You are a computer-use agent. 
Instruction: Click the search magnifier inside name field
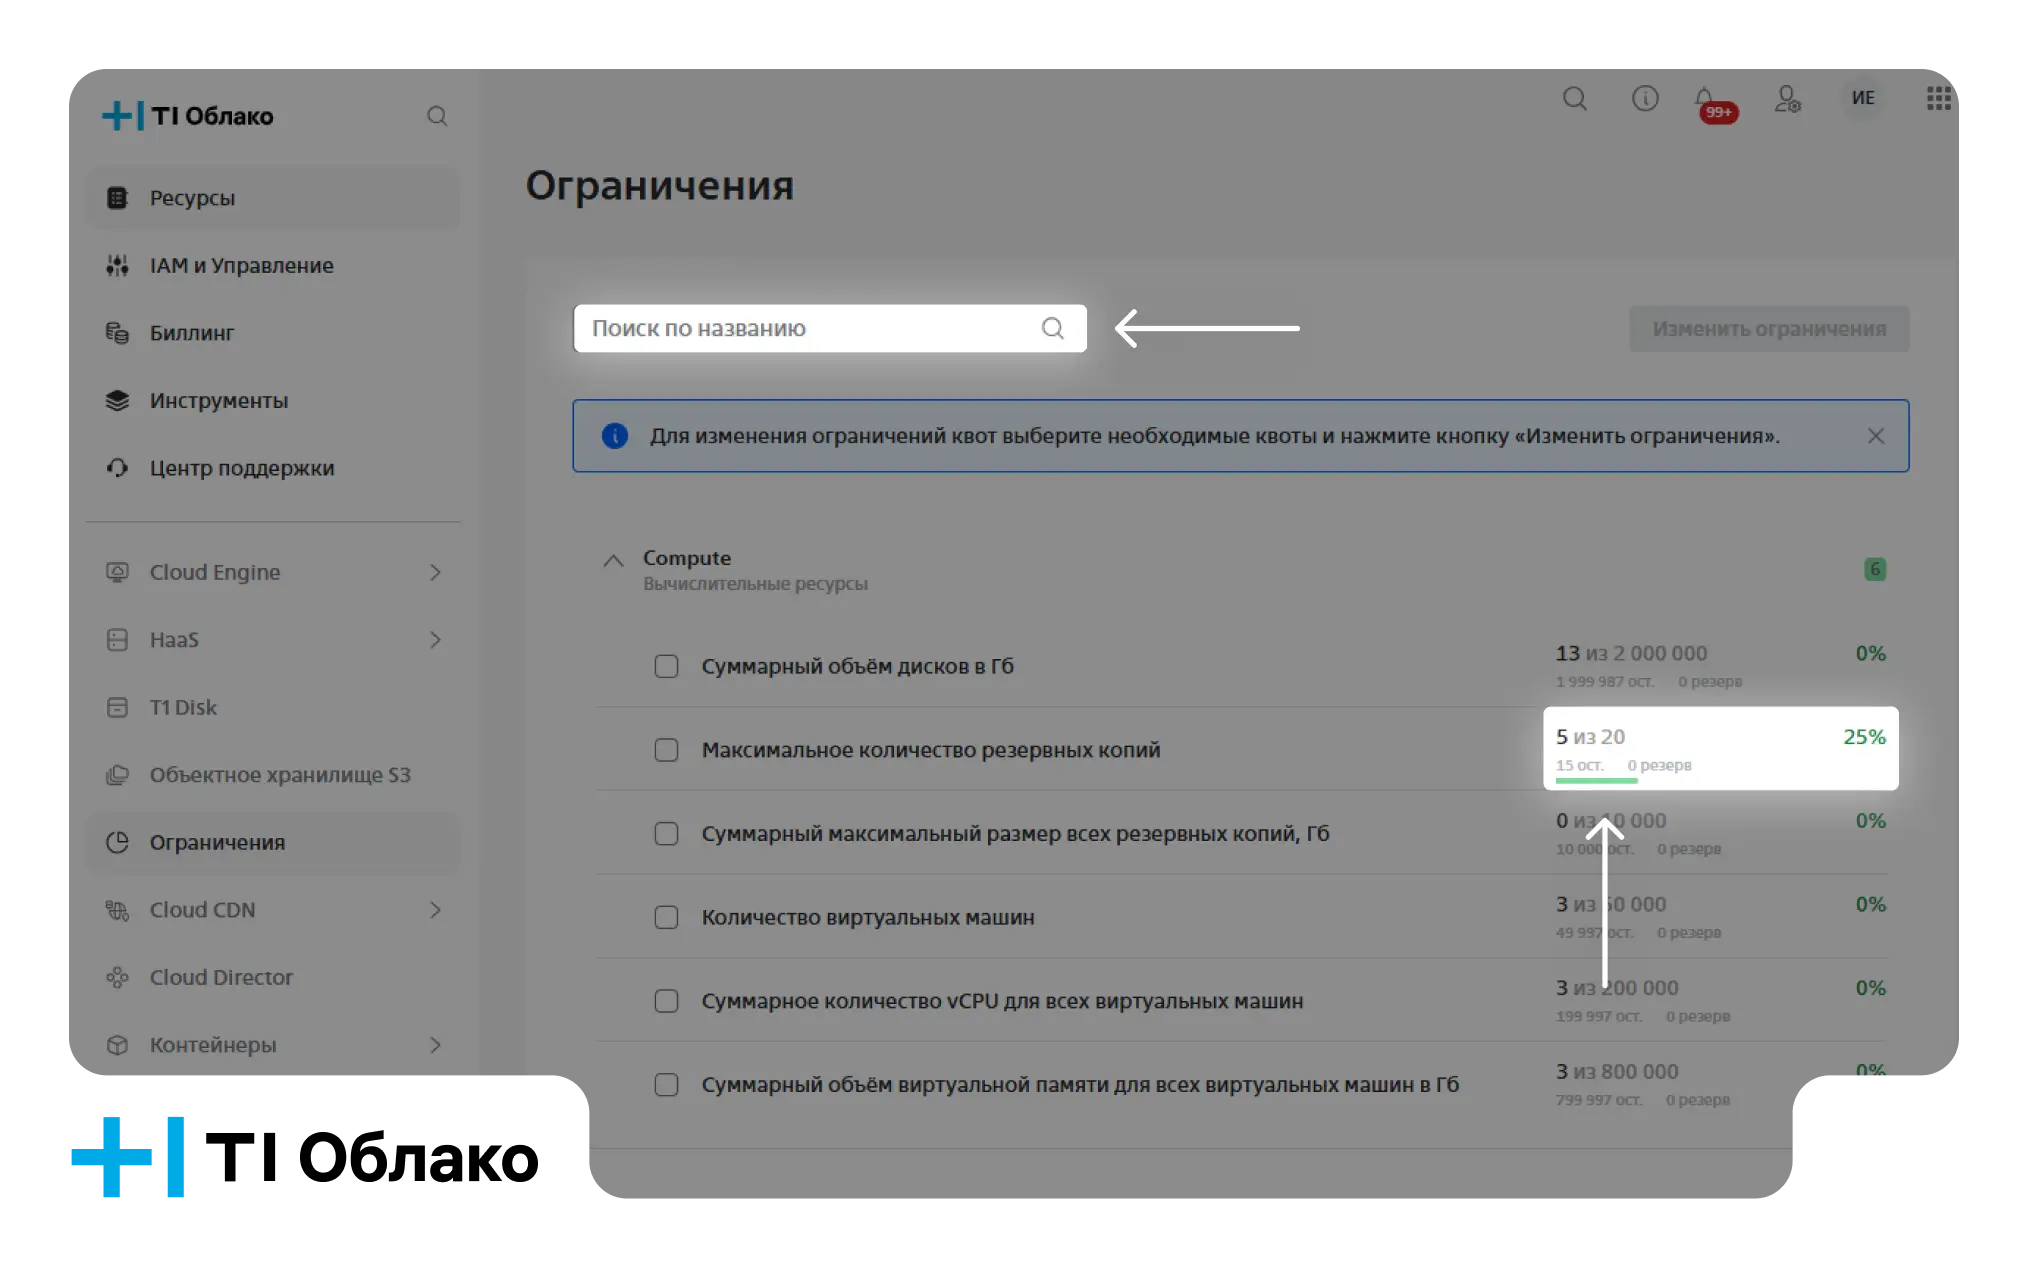[x=1052, y=328]
